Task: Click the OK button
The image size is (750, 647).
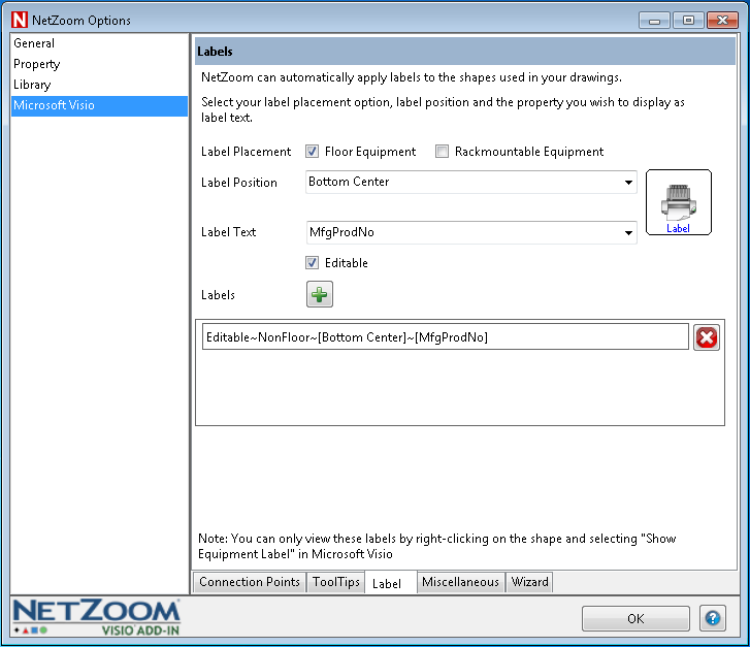Action: (x=636, y=618)
